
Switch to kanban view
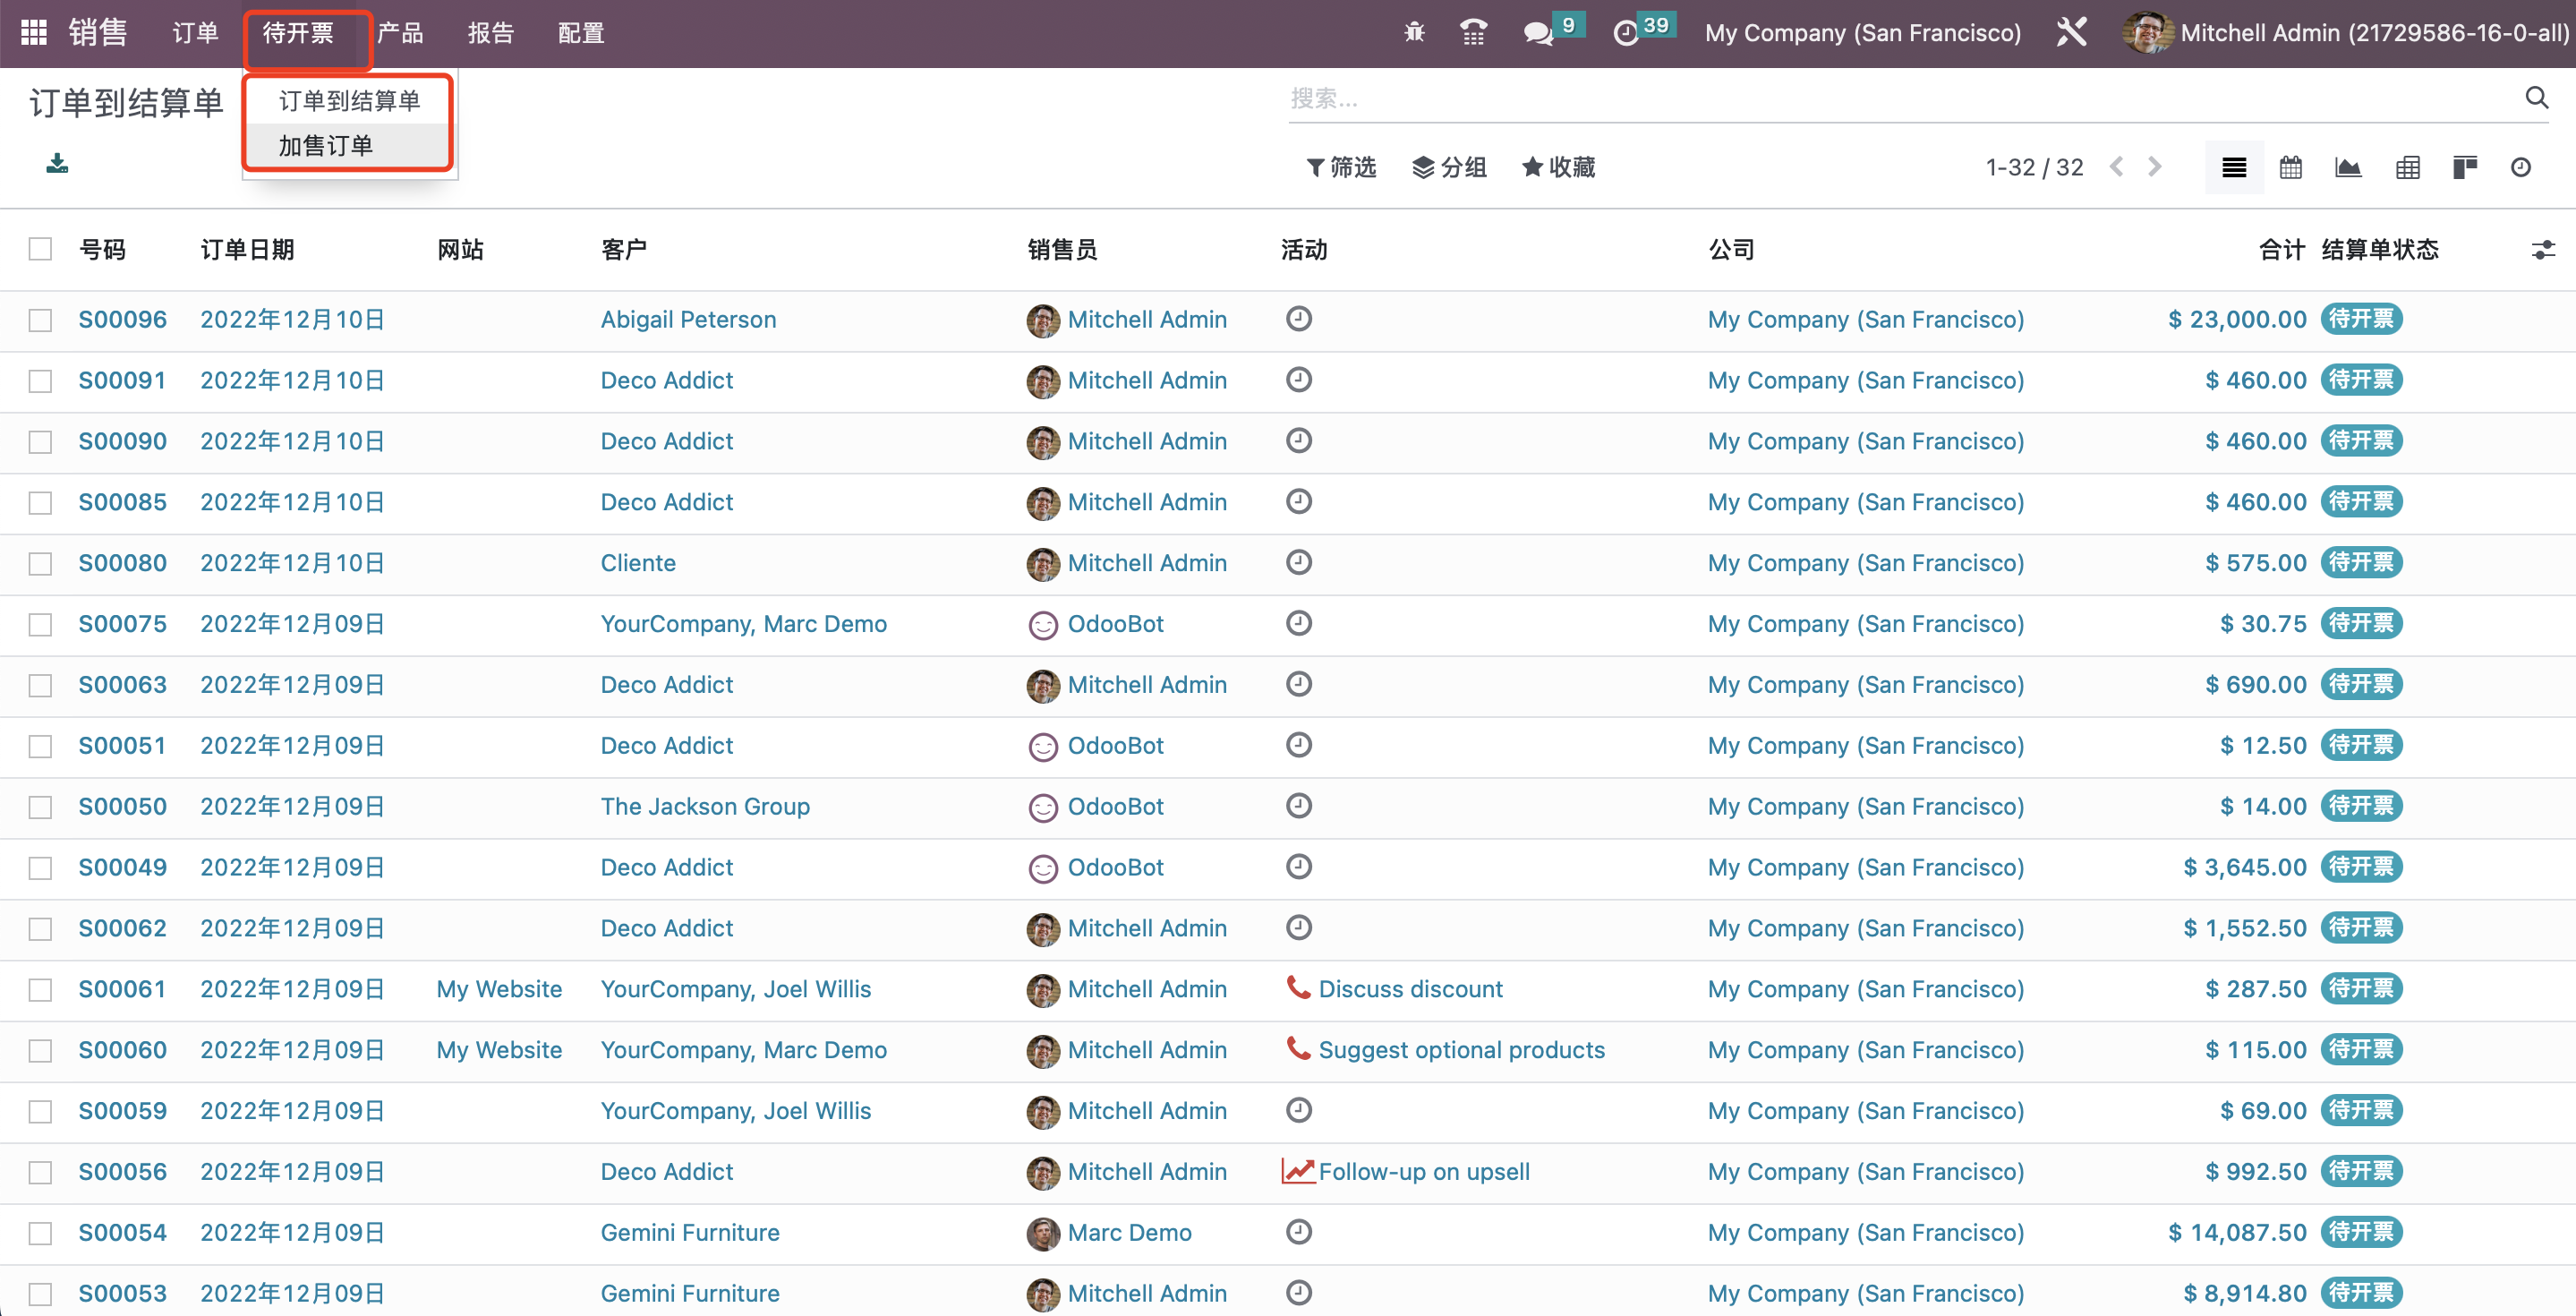2464,167
